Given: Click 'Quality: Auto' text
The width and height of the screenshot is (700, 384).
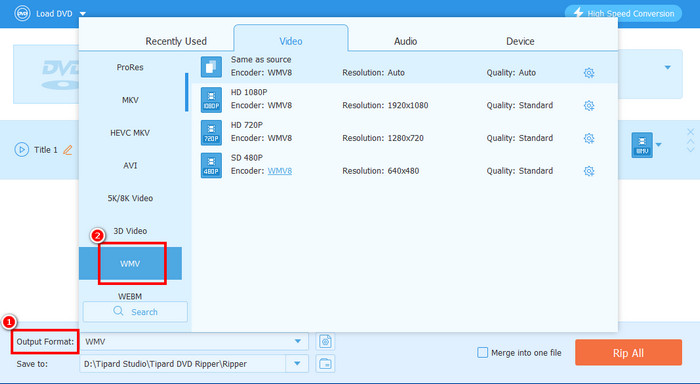Looking at the screenshot, I should (511, 72).
